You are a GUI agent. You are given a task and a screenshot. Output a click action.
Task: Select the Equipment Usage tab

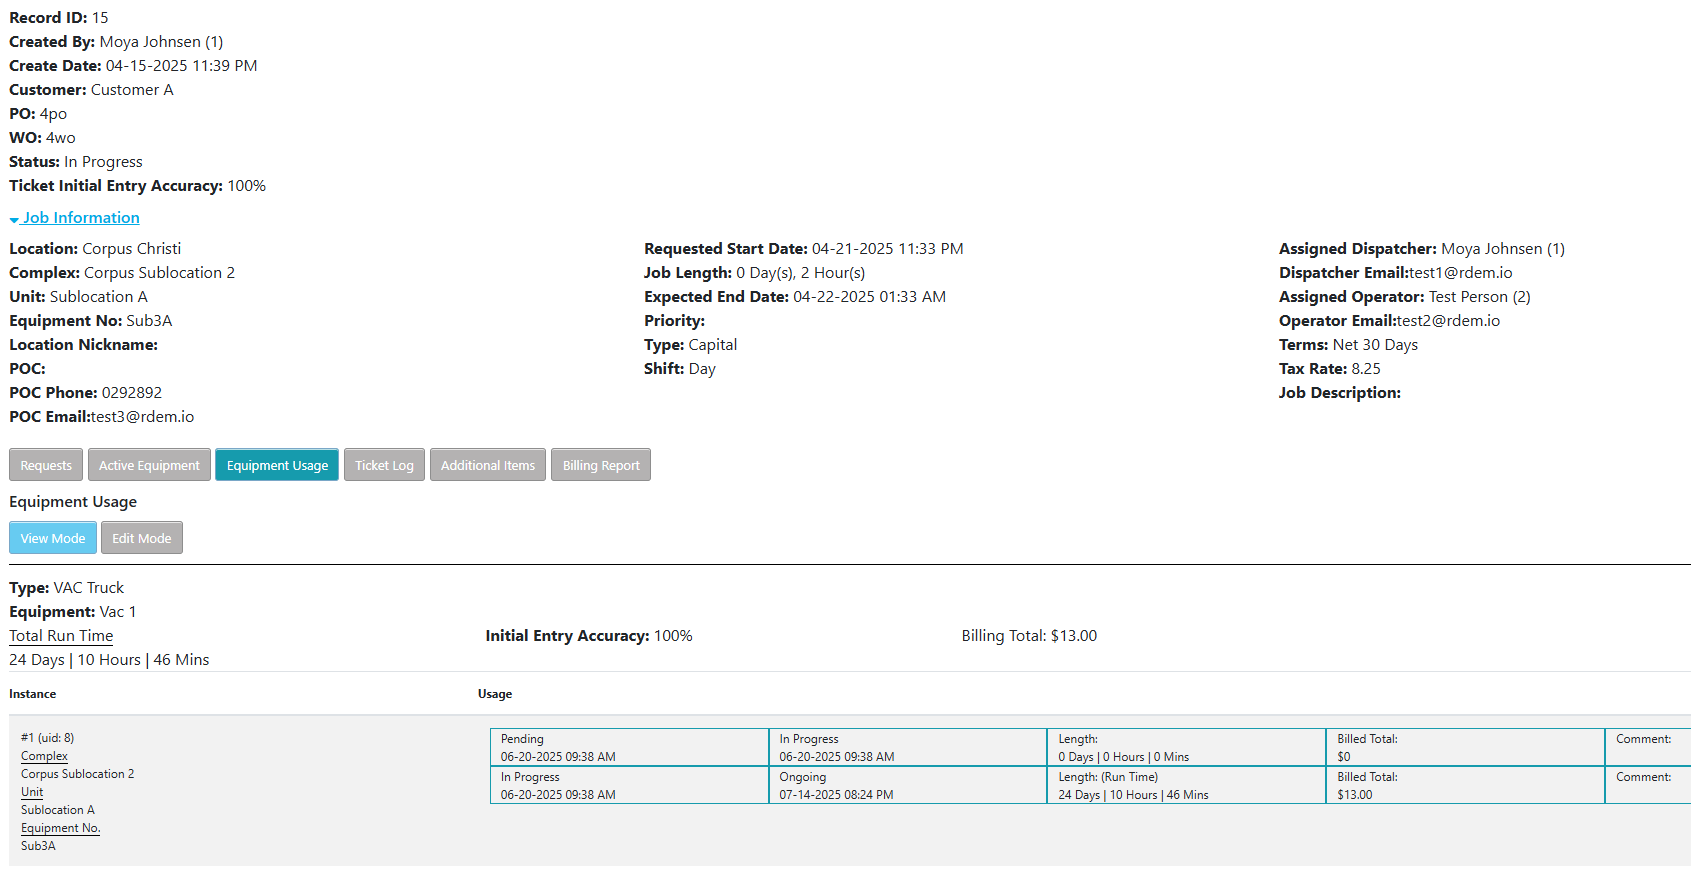277,465
